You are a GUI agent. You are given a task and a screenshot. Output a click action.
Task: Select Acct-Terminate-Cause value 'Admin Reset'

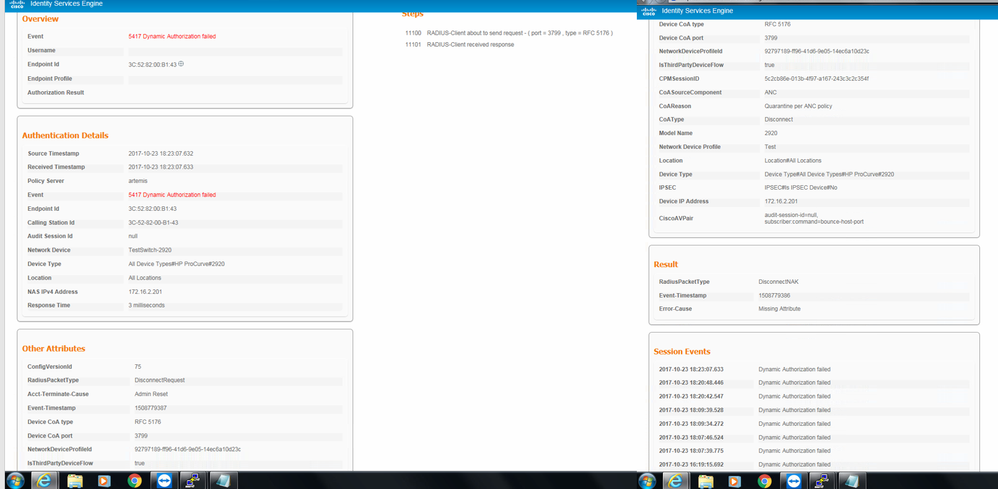(151, 394)
